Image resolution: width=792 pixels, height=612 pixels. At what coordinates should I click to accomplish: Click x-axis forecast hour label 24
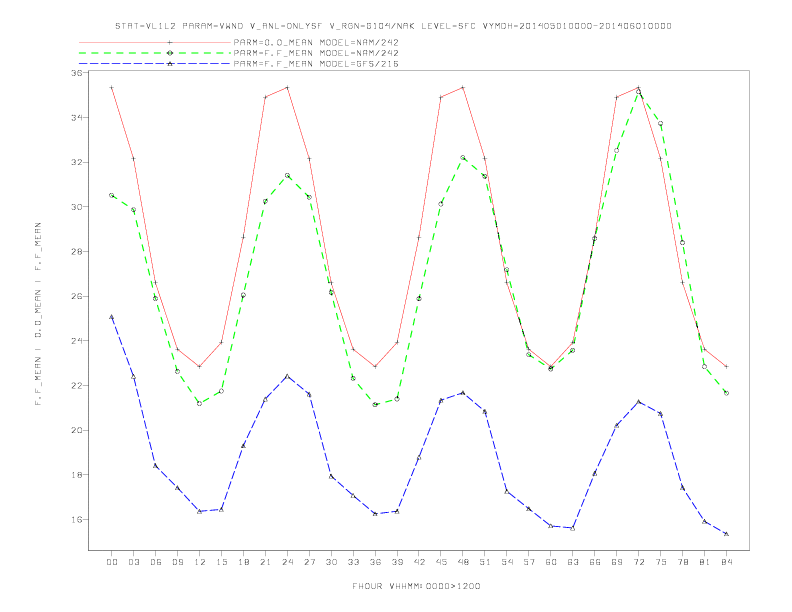[x=287, y=562]
